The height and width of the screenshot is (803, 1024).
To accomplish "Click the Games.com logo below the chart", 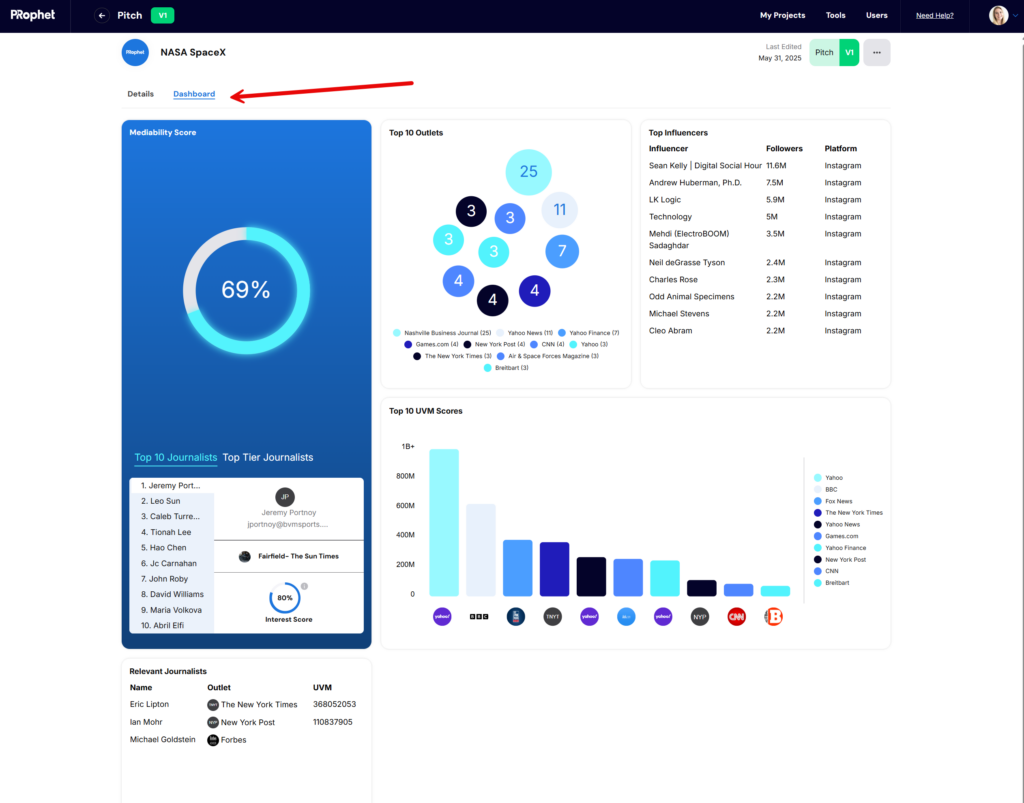I will click(626, 616).
